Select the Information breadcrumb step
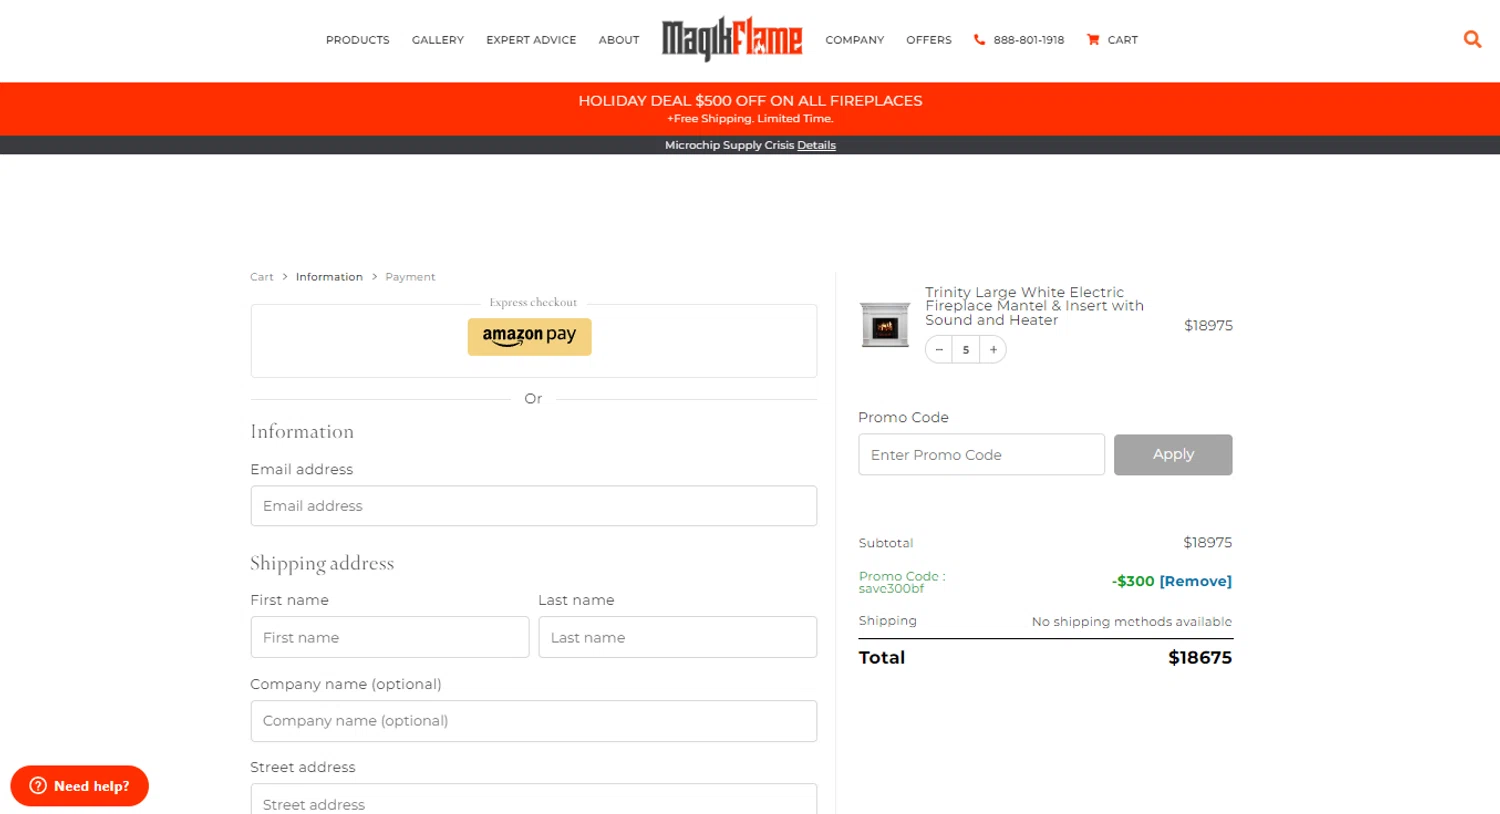Screen dimensions: 1500x814 (x=329, y=277)
